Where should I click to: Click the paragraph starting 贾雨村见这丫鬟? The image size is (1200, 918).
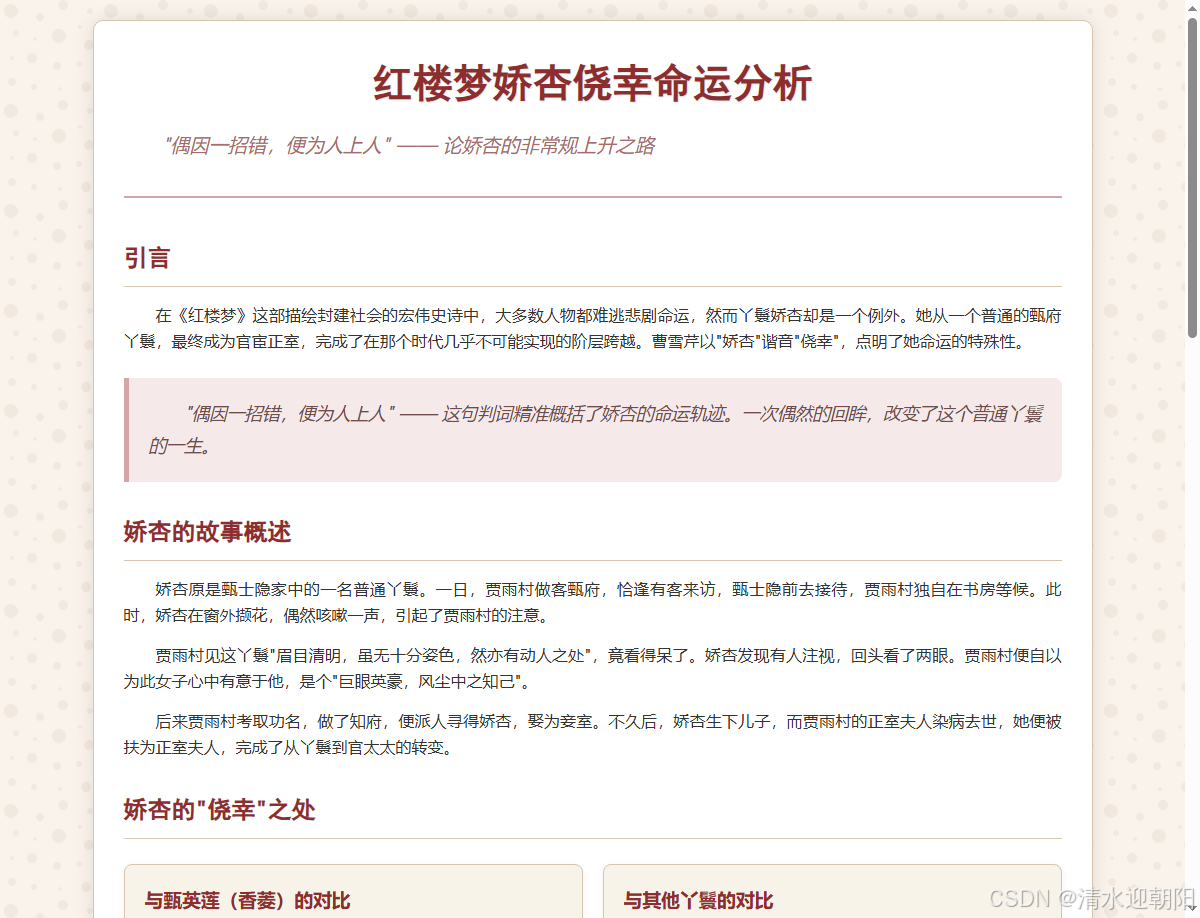(592, 669)
